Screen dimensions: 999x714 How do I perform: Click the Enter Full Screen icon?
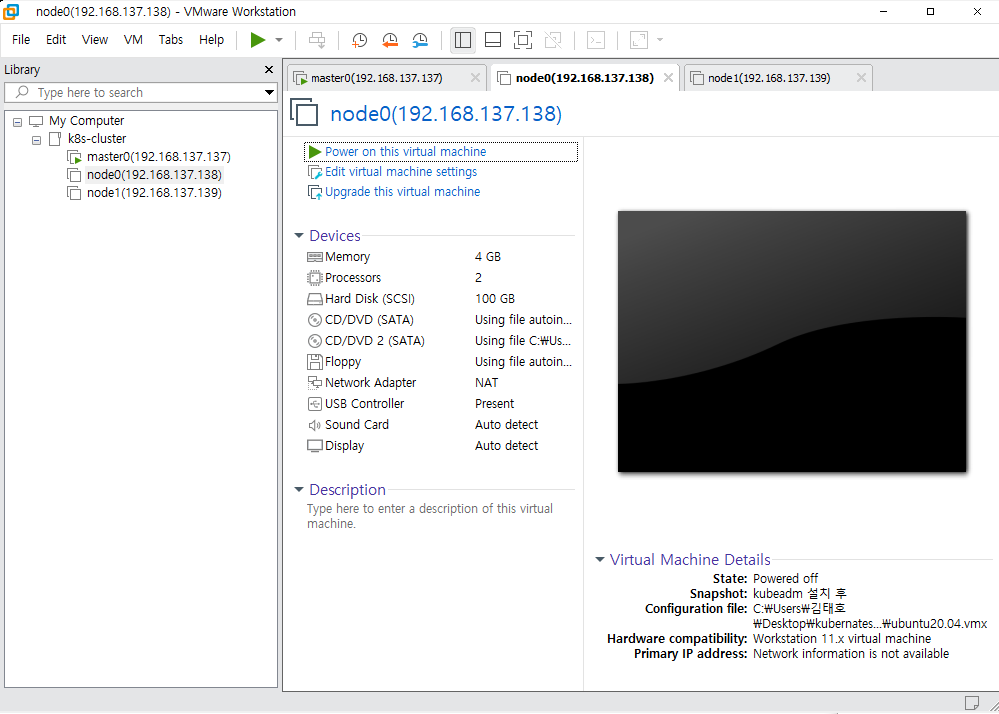[x=523, y=40]
